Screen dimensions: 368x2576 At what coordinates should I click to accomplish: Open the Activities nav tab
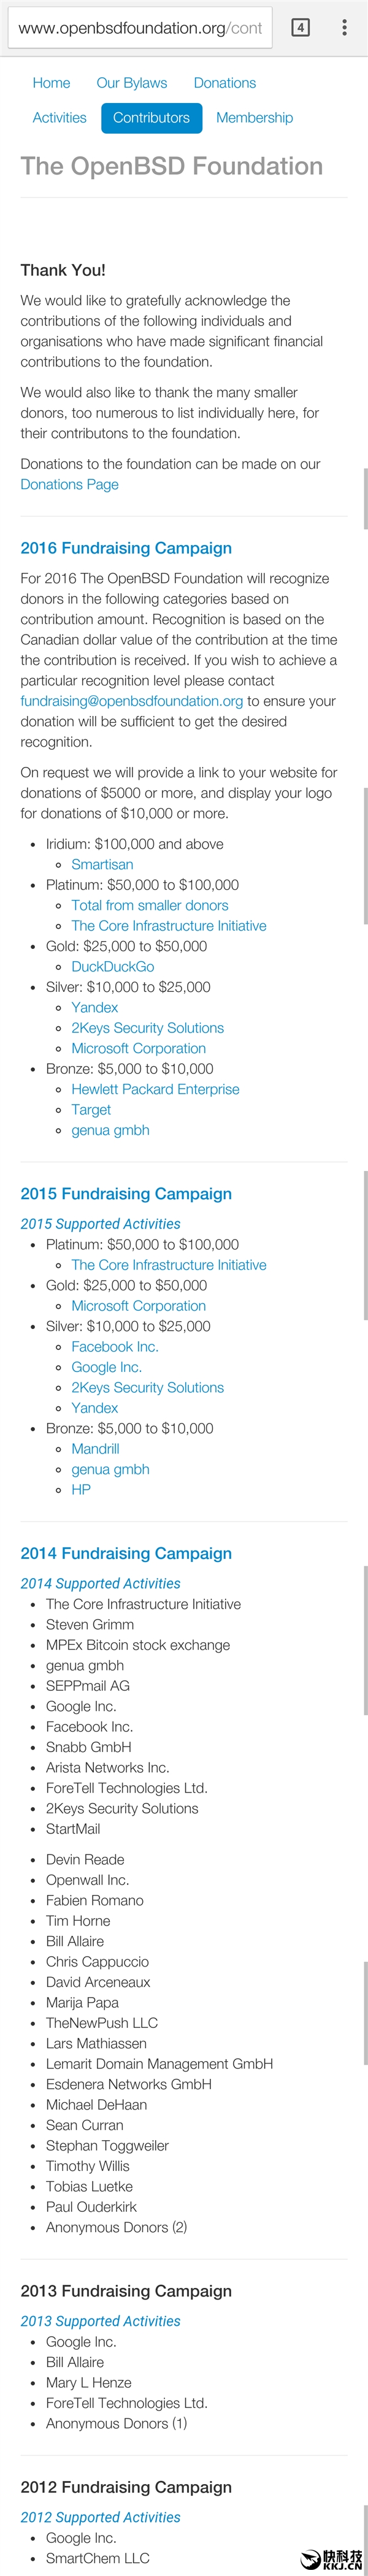coord(59,118)
